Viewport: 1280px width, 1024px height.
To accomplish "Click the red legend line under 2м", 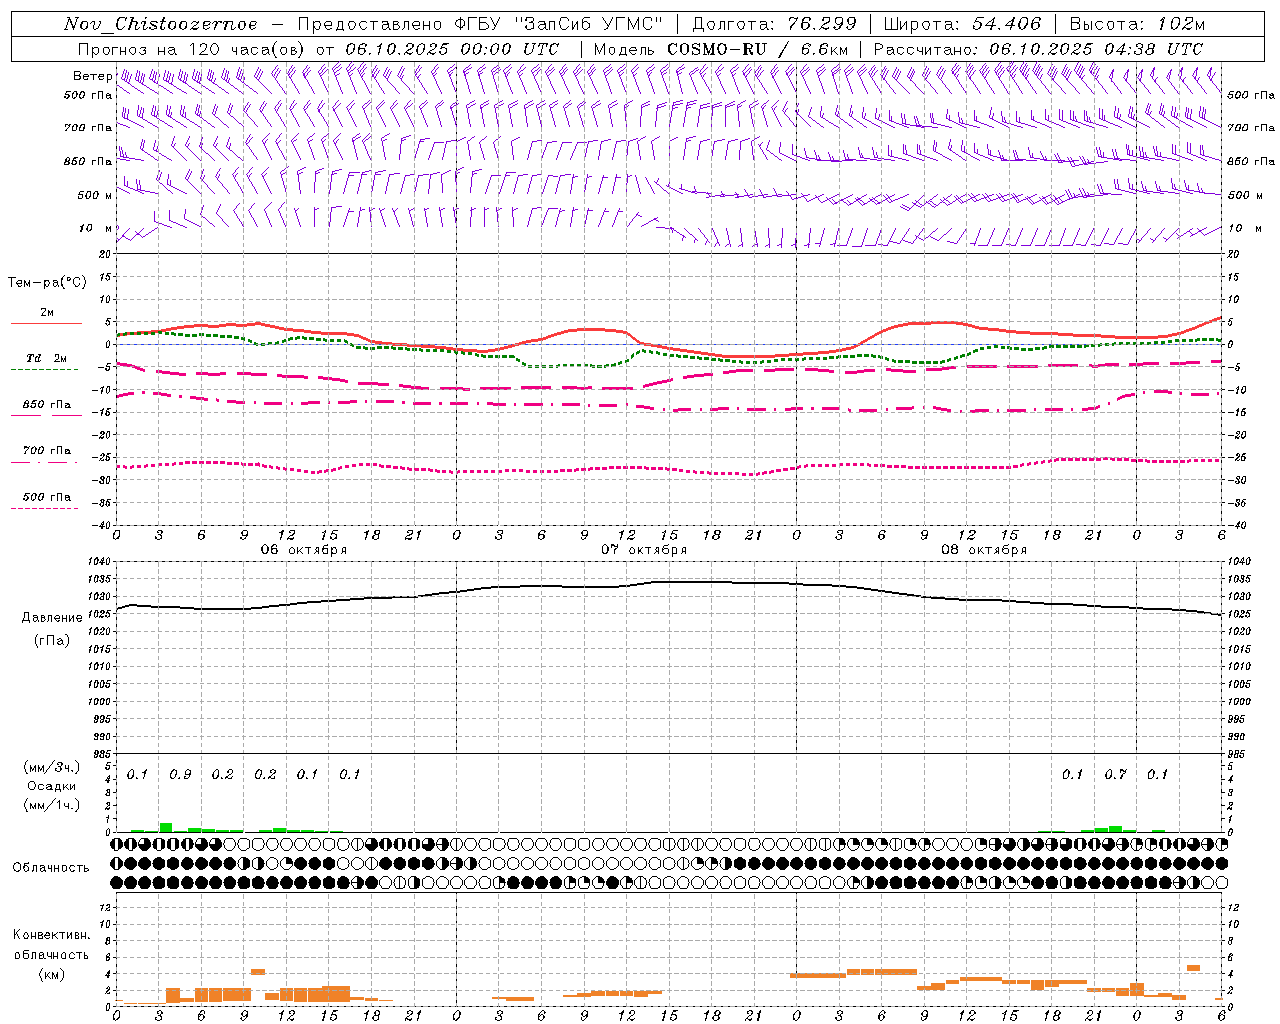I will click(46, 323).
